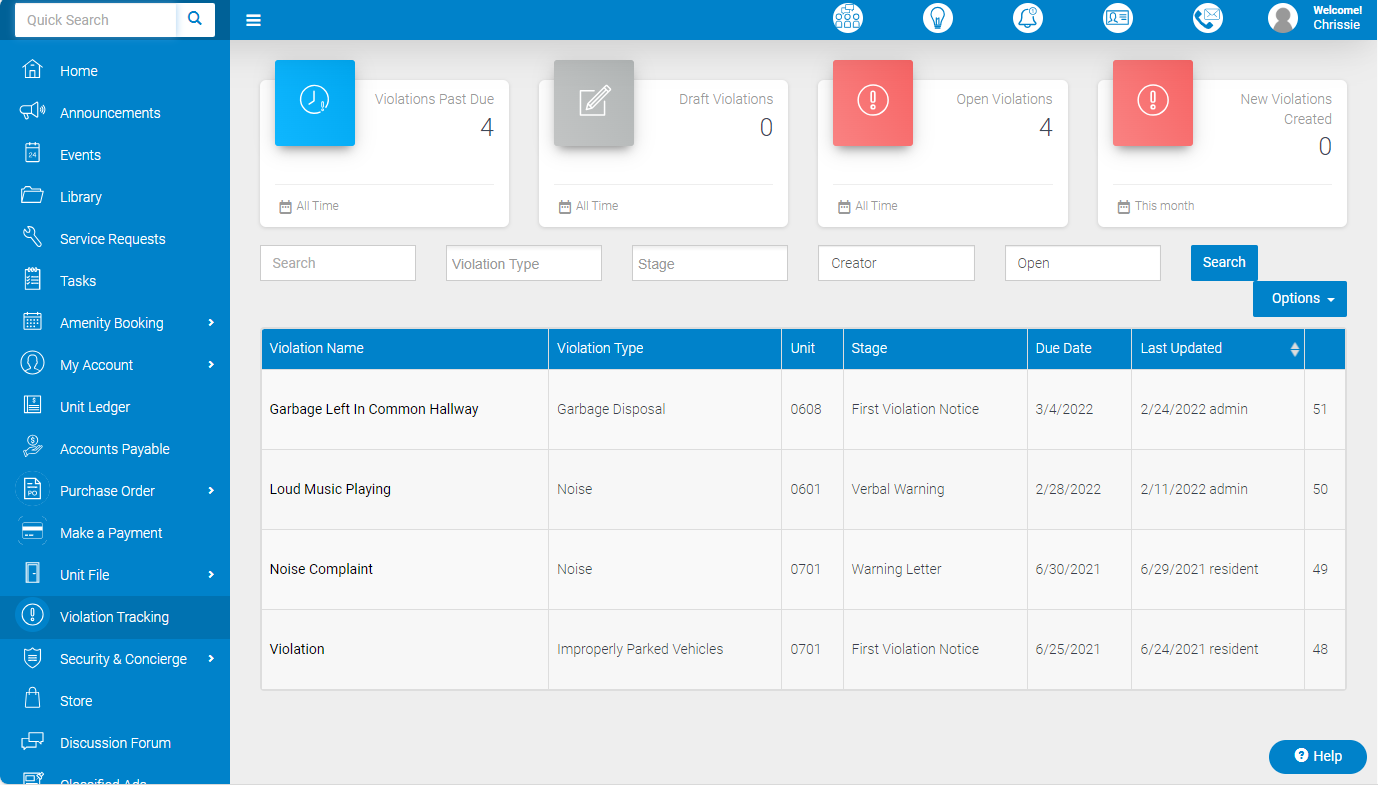The image size is (1378, 785).
Task: Open the Chrissie profile avatar
Action: click(x=1283, y=18)
